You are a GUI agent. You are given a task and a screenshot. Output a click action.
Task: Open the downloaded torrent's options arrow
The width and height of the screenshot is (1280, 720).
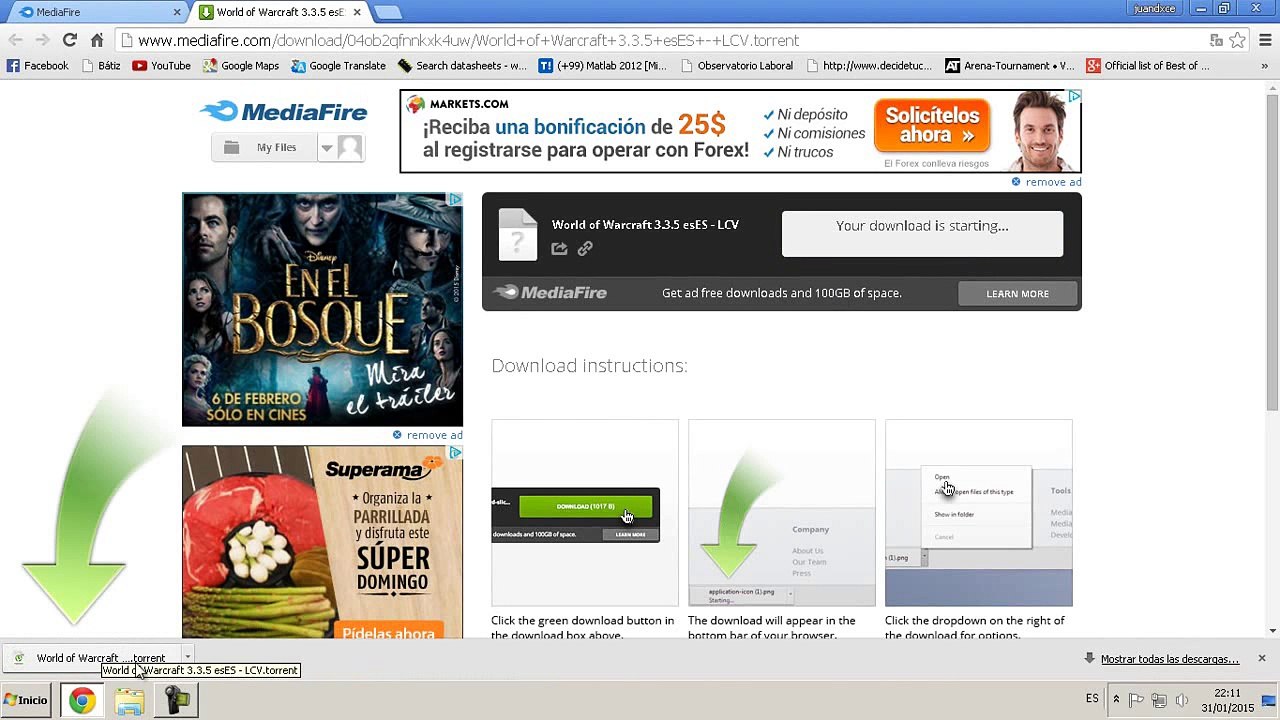[187, 658]
